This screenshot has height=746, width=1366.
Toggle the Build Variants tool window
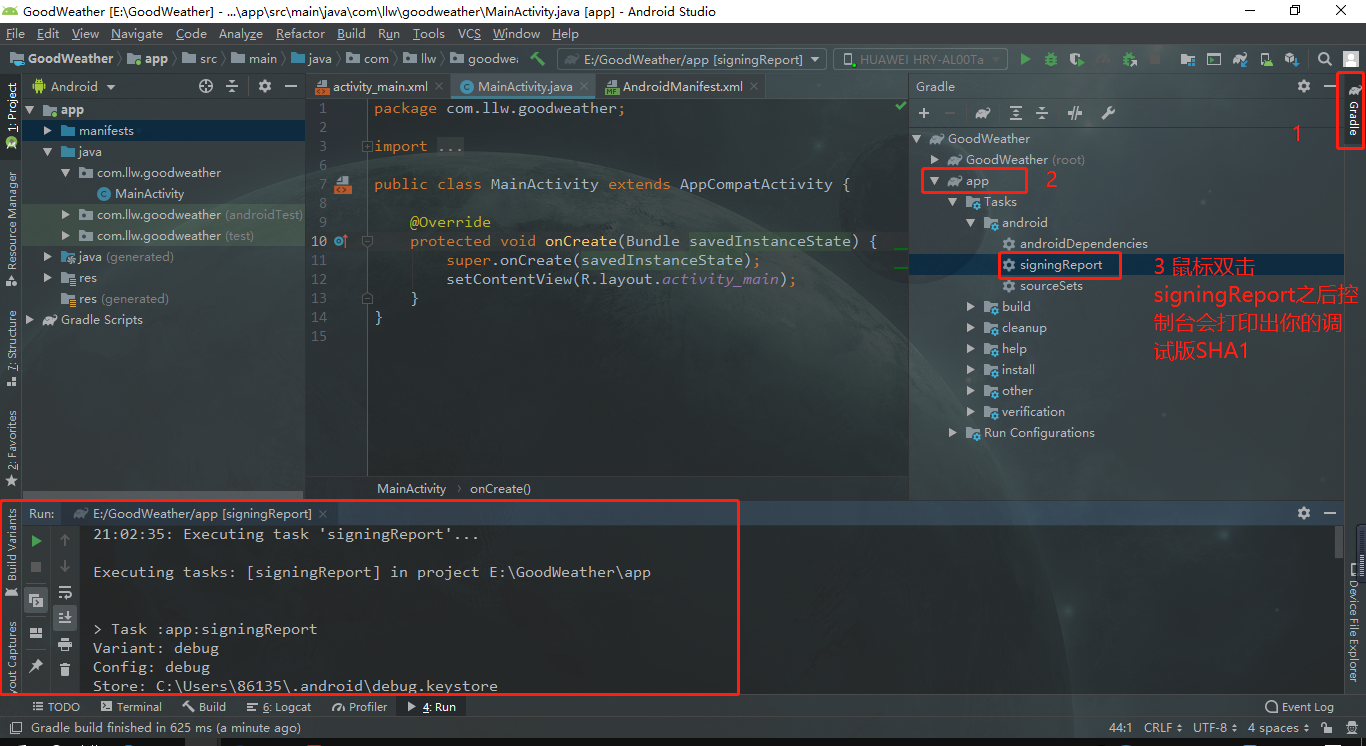12,552
